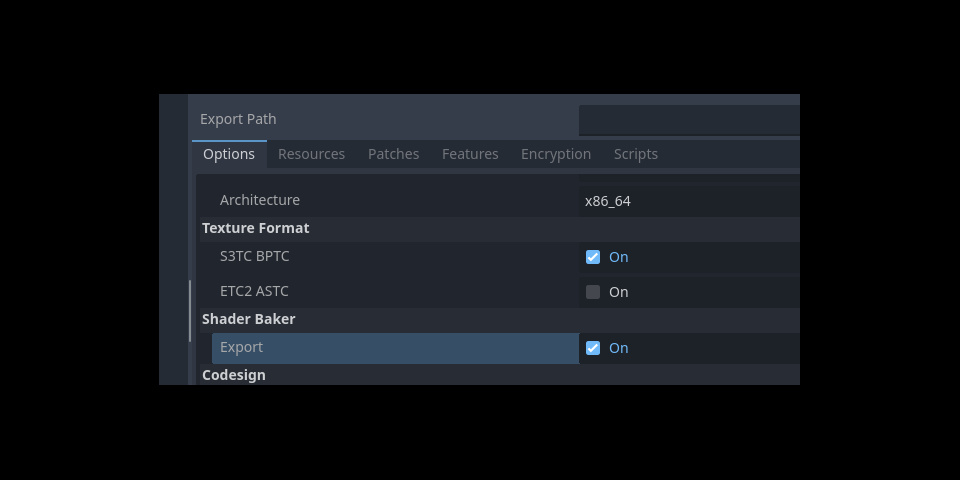960x480 pixels.
Task: Click the options list vertical scrollbar
Action: pos(190,310)
